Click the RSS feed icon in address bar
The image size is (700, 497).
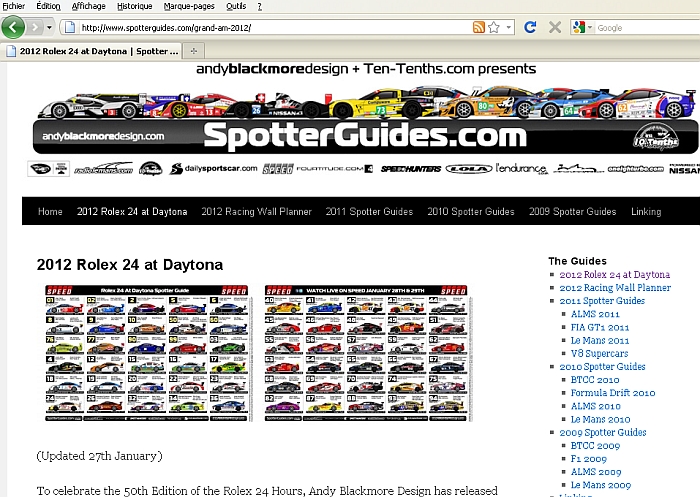point(479,27)
